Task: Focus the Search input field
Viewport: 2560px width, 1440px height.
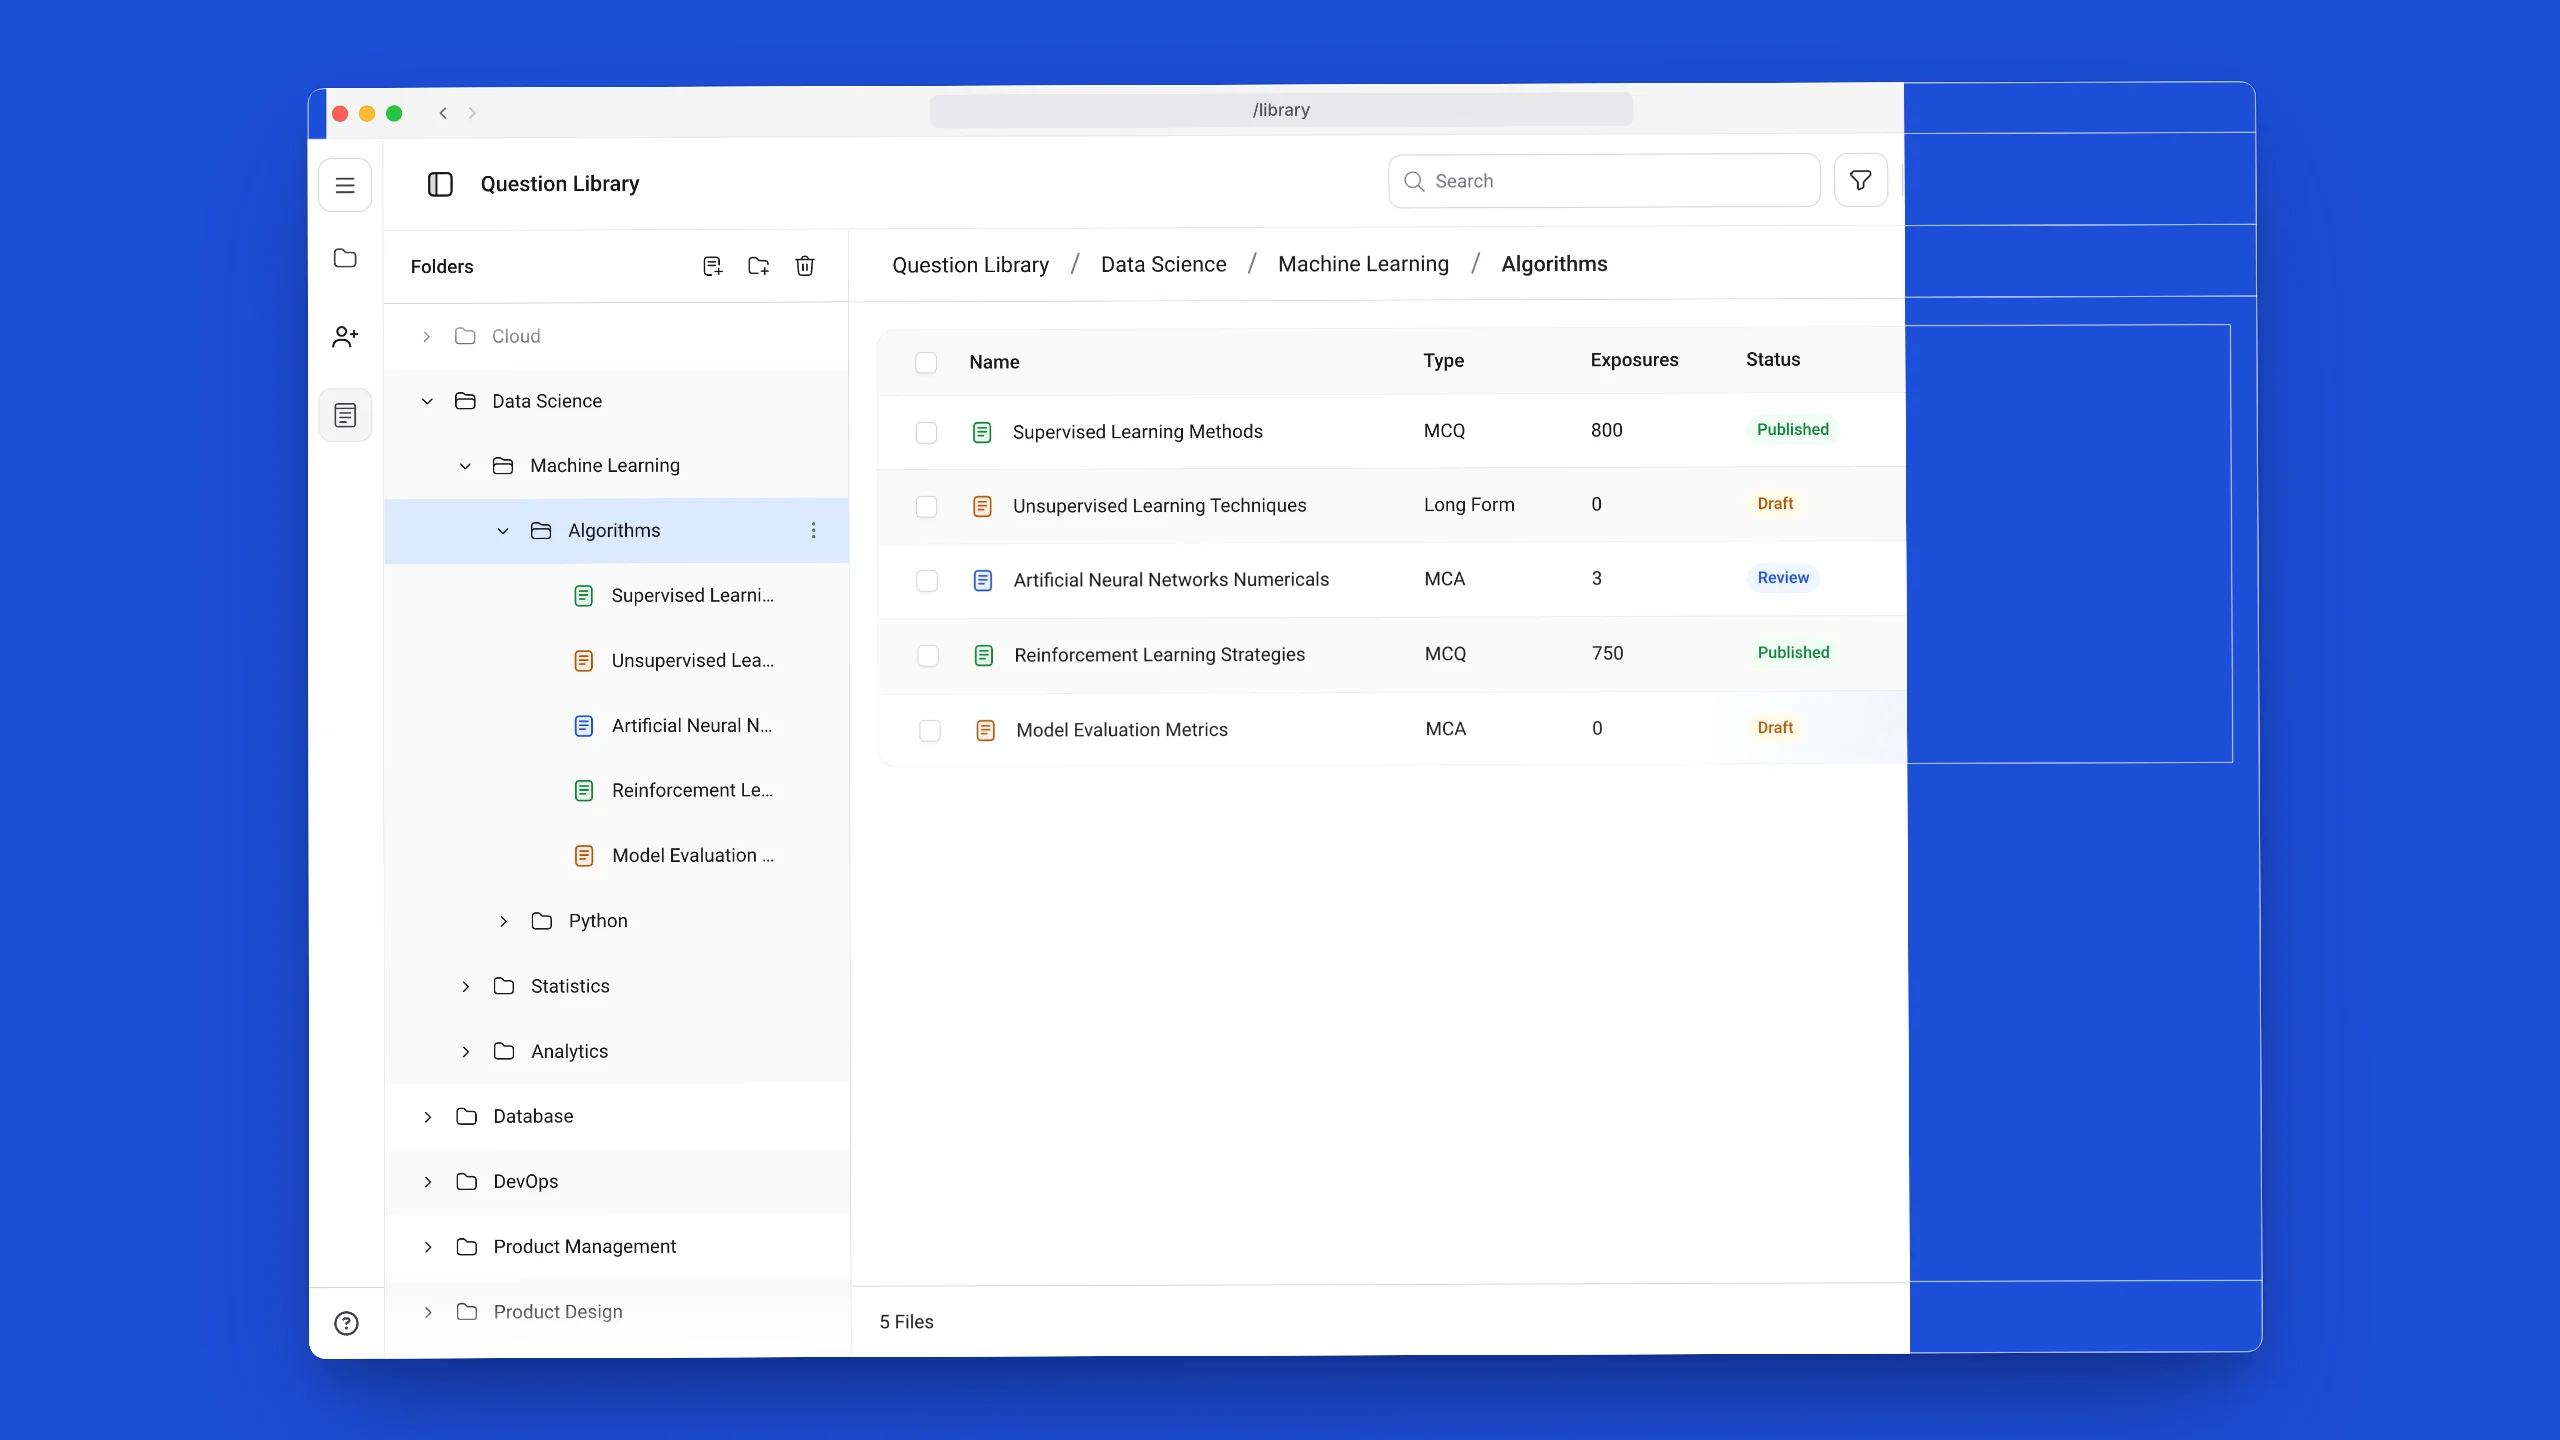Action: 1604,181
